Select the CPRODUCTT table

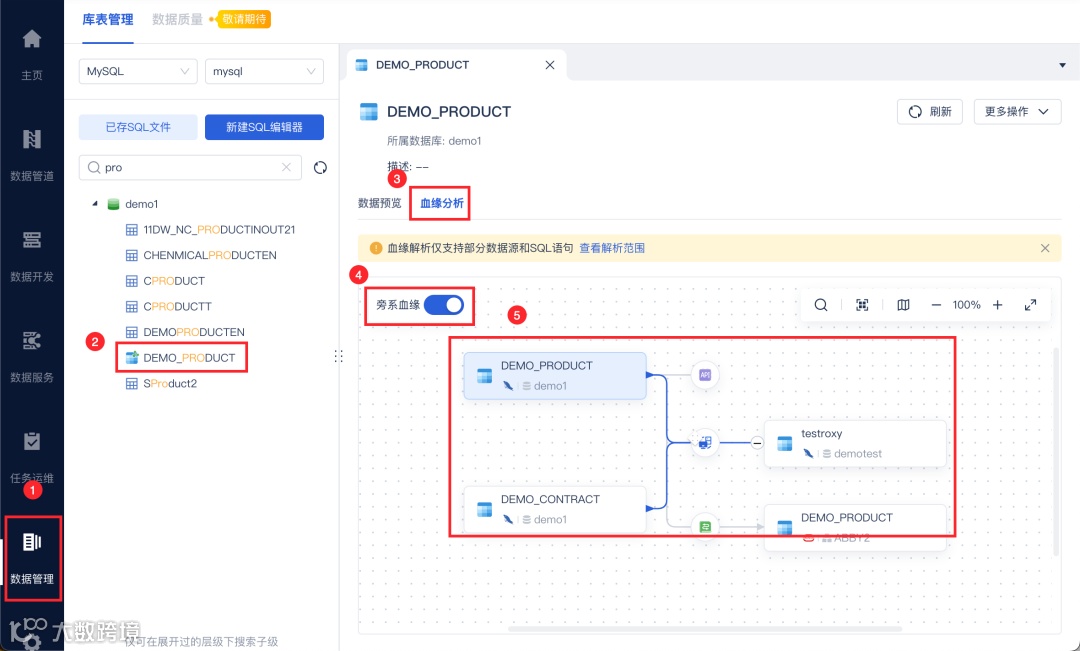tap(177, 307)
